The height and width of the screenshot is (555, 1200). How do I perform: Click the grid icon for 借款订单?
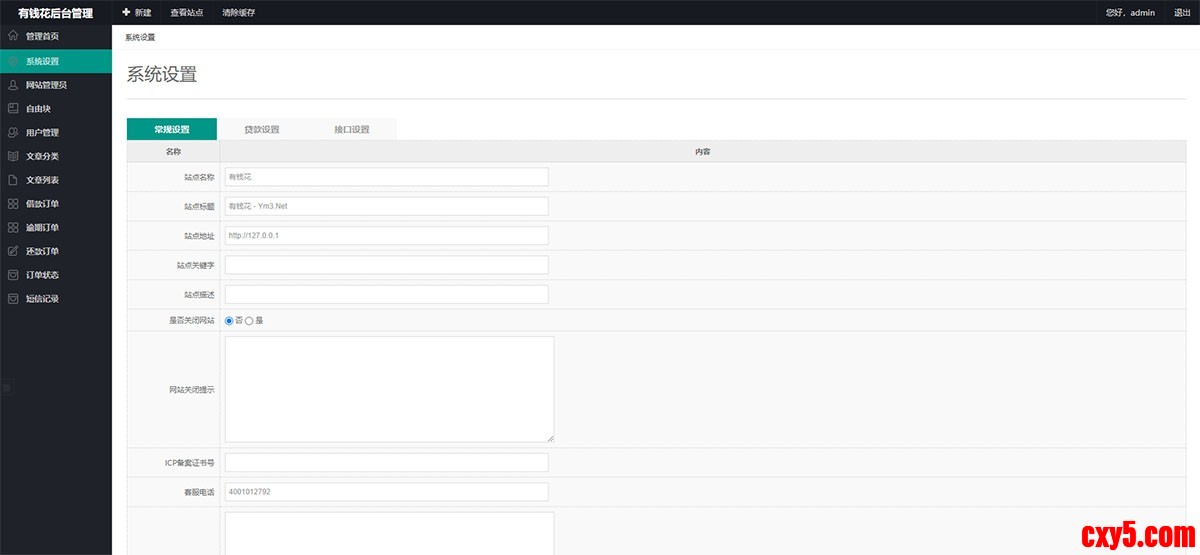[13, 203]
